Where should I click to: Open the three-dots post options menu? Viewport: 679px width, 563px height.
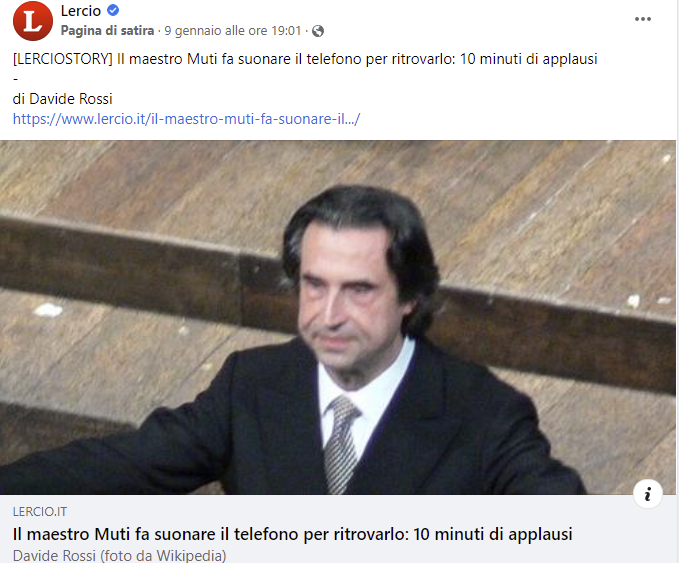pos(643,19)
